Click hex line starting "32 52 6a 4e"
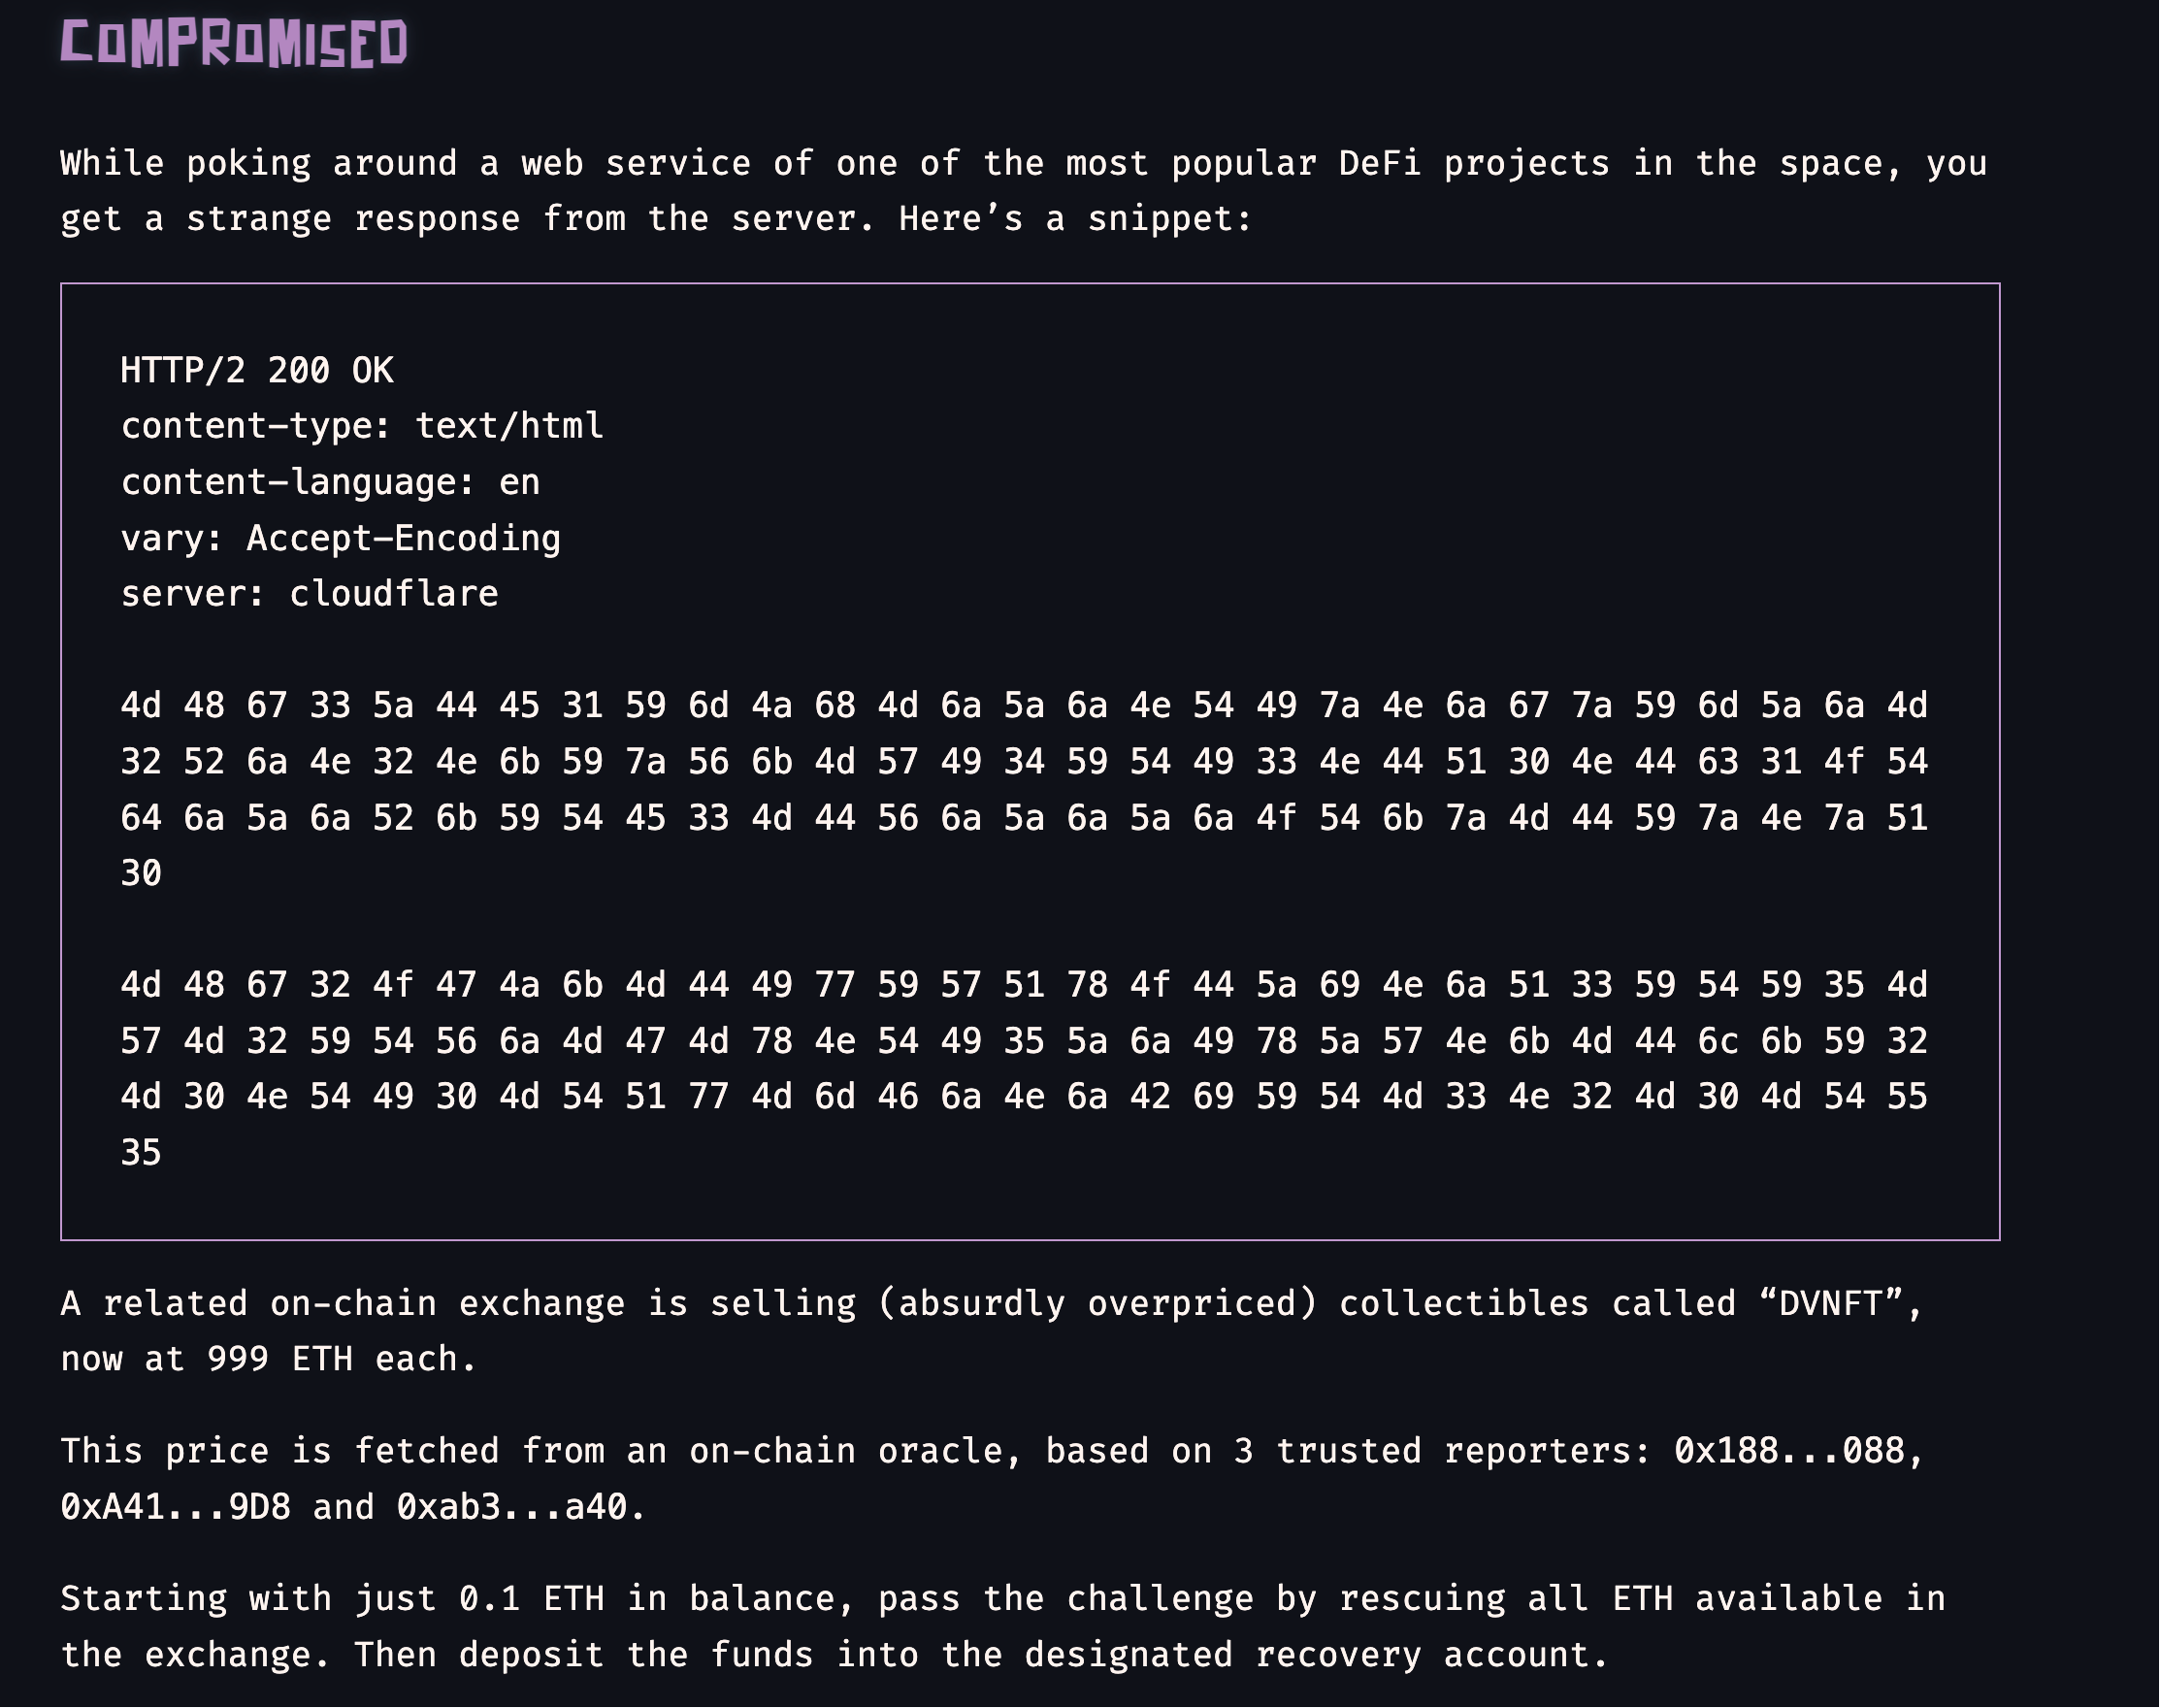 pos(1023,762)
